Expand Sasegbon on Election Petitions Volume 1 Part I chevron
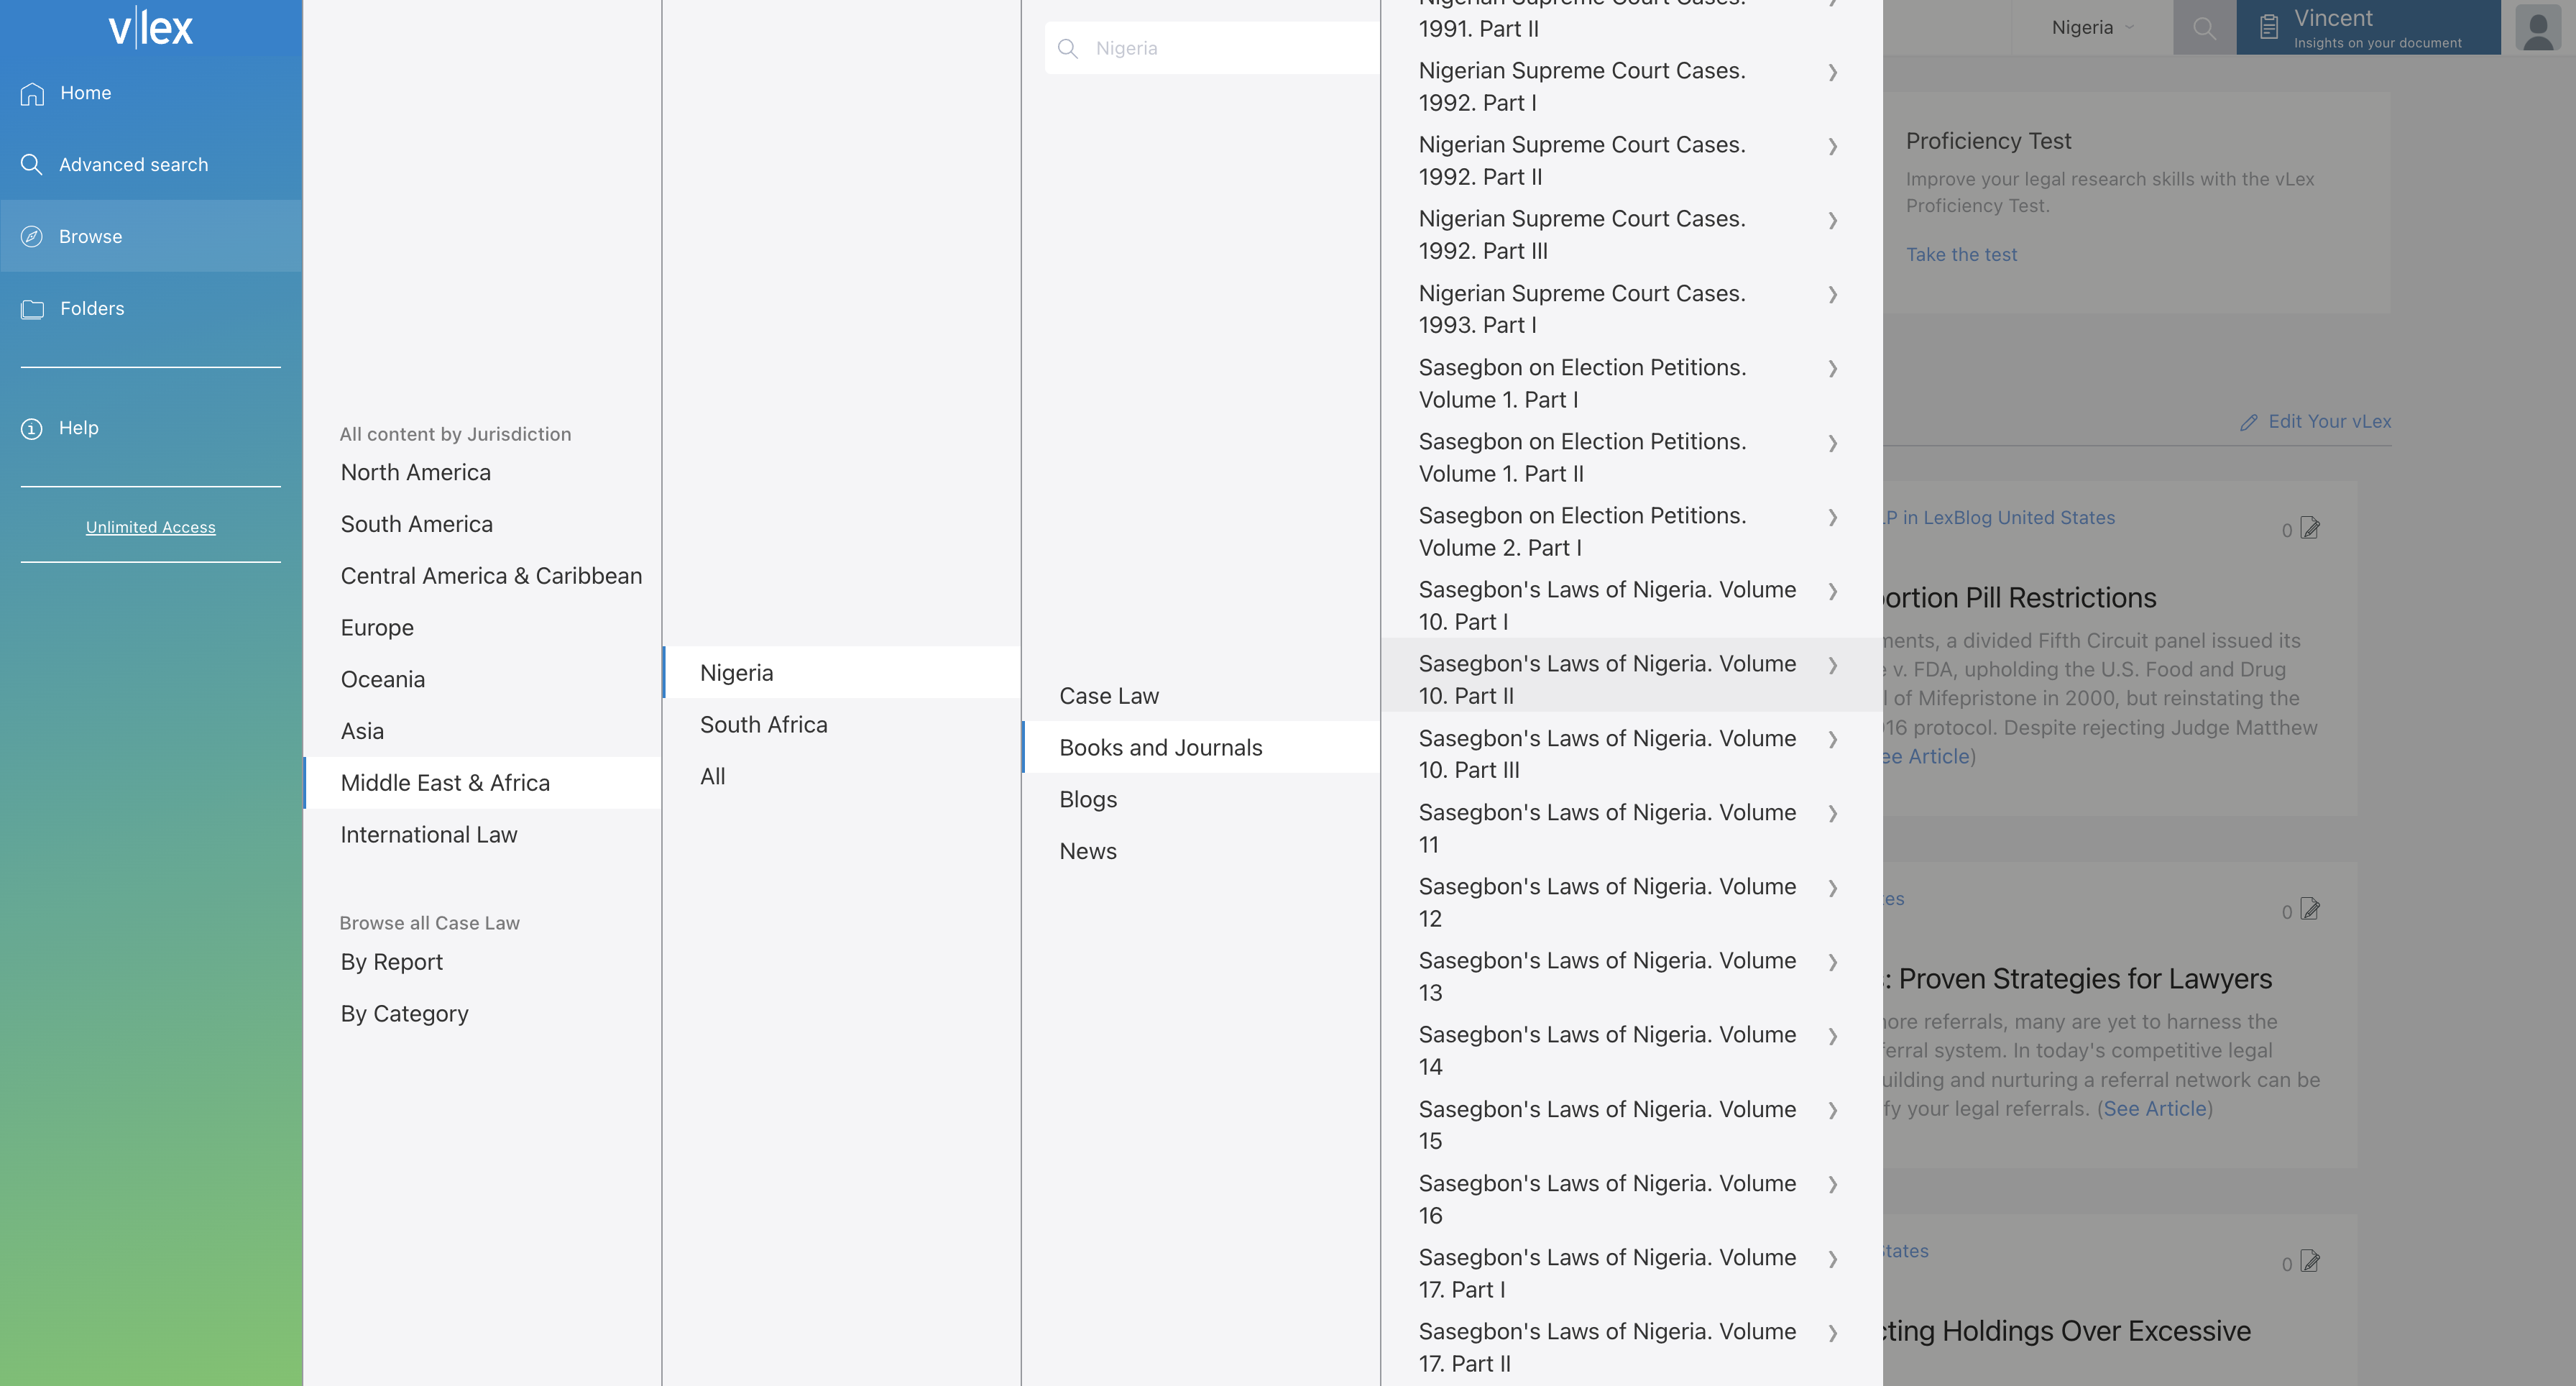 point(1833,368)
